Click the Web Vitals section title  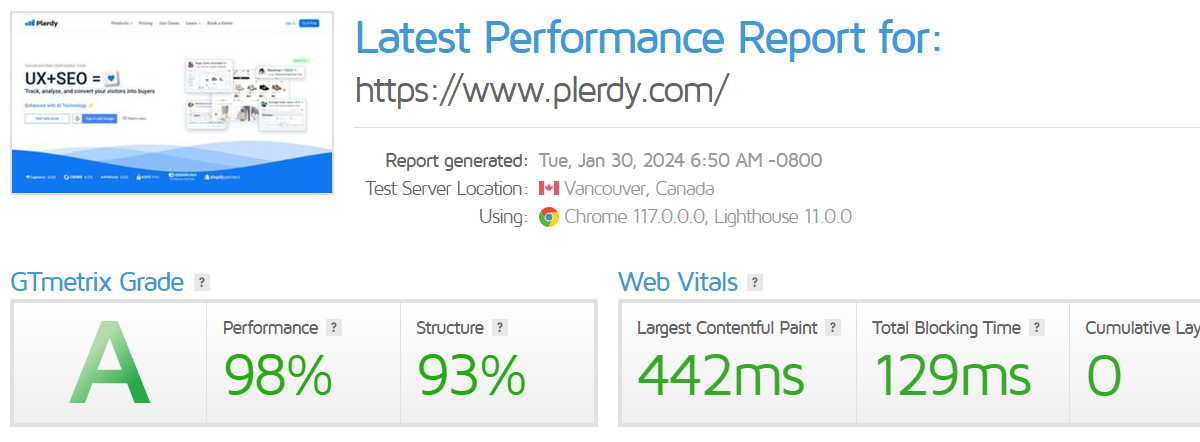[x=678, y=283]
